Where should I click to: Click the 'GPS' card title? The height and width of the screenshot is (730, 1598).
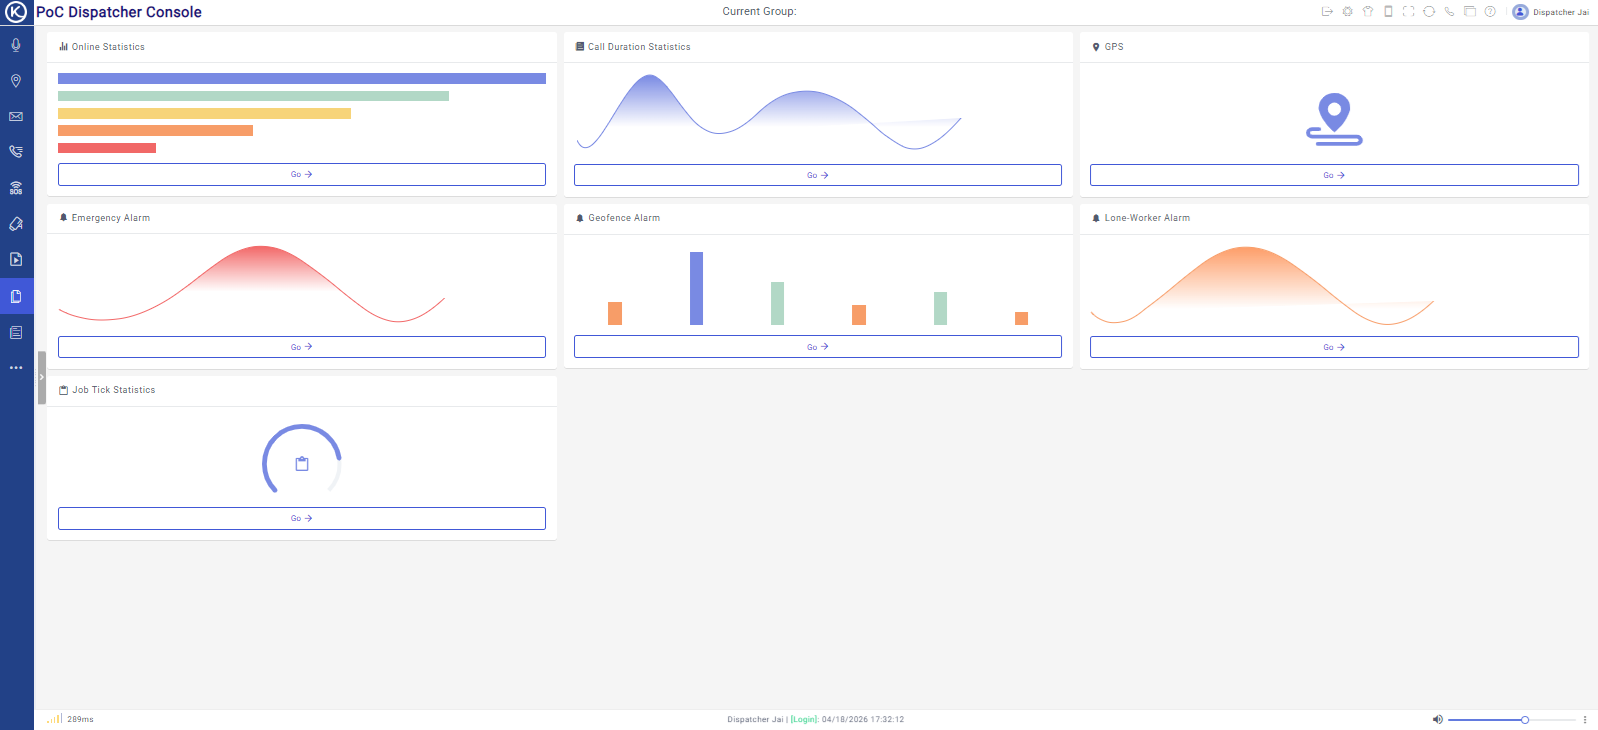pos(1114,47)
